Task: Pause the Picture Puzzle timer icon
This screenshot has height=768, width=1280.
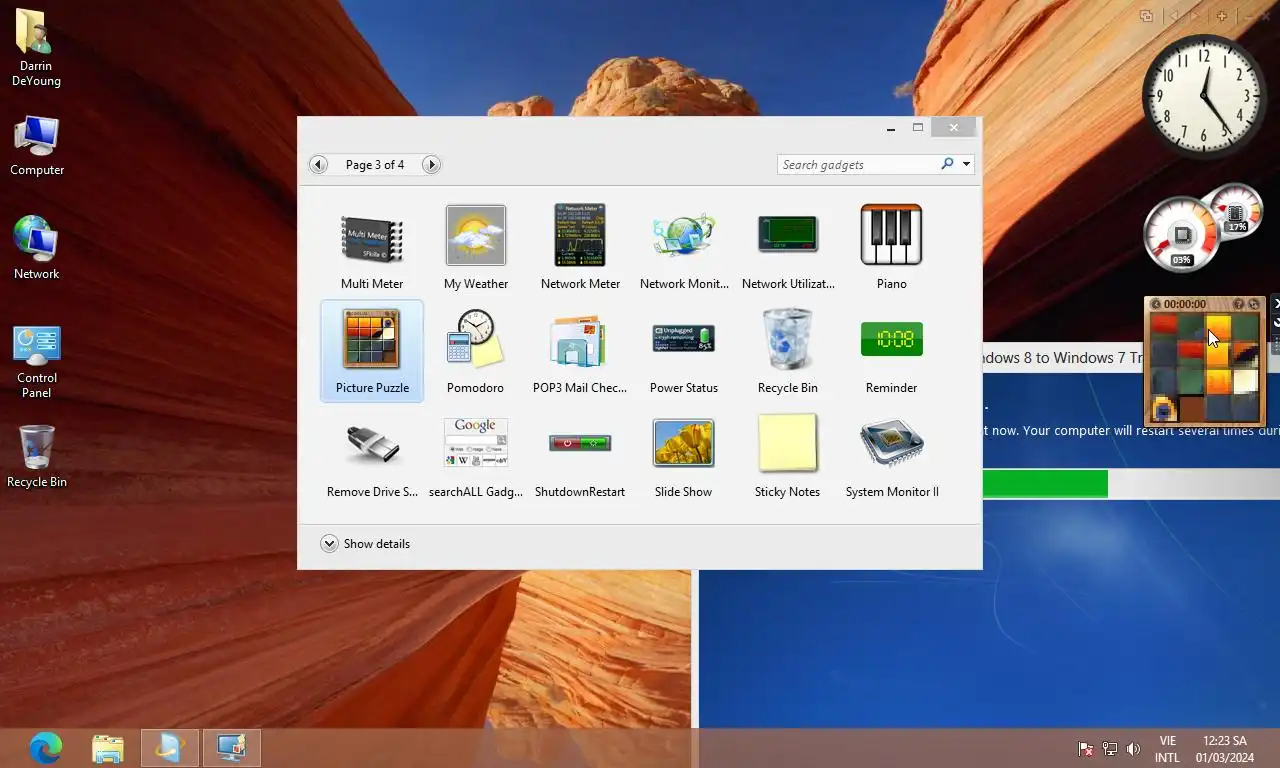Action: point(1156,304)
